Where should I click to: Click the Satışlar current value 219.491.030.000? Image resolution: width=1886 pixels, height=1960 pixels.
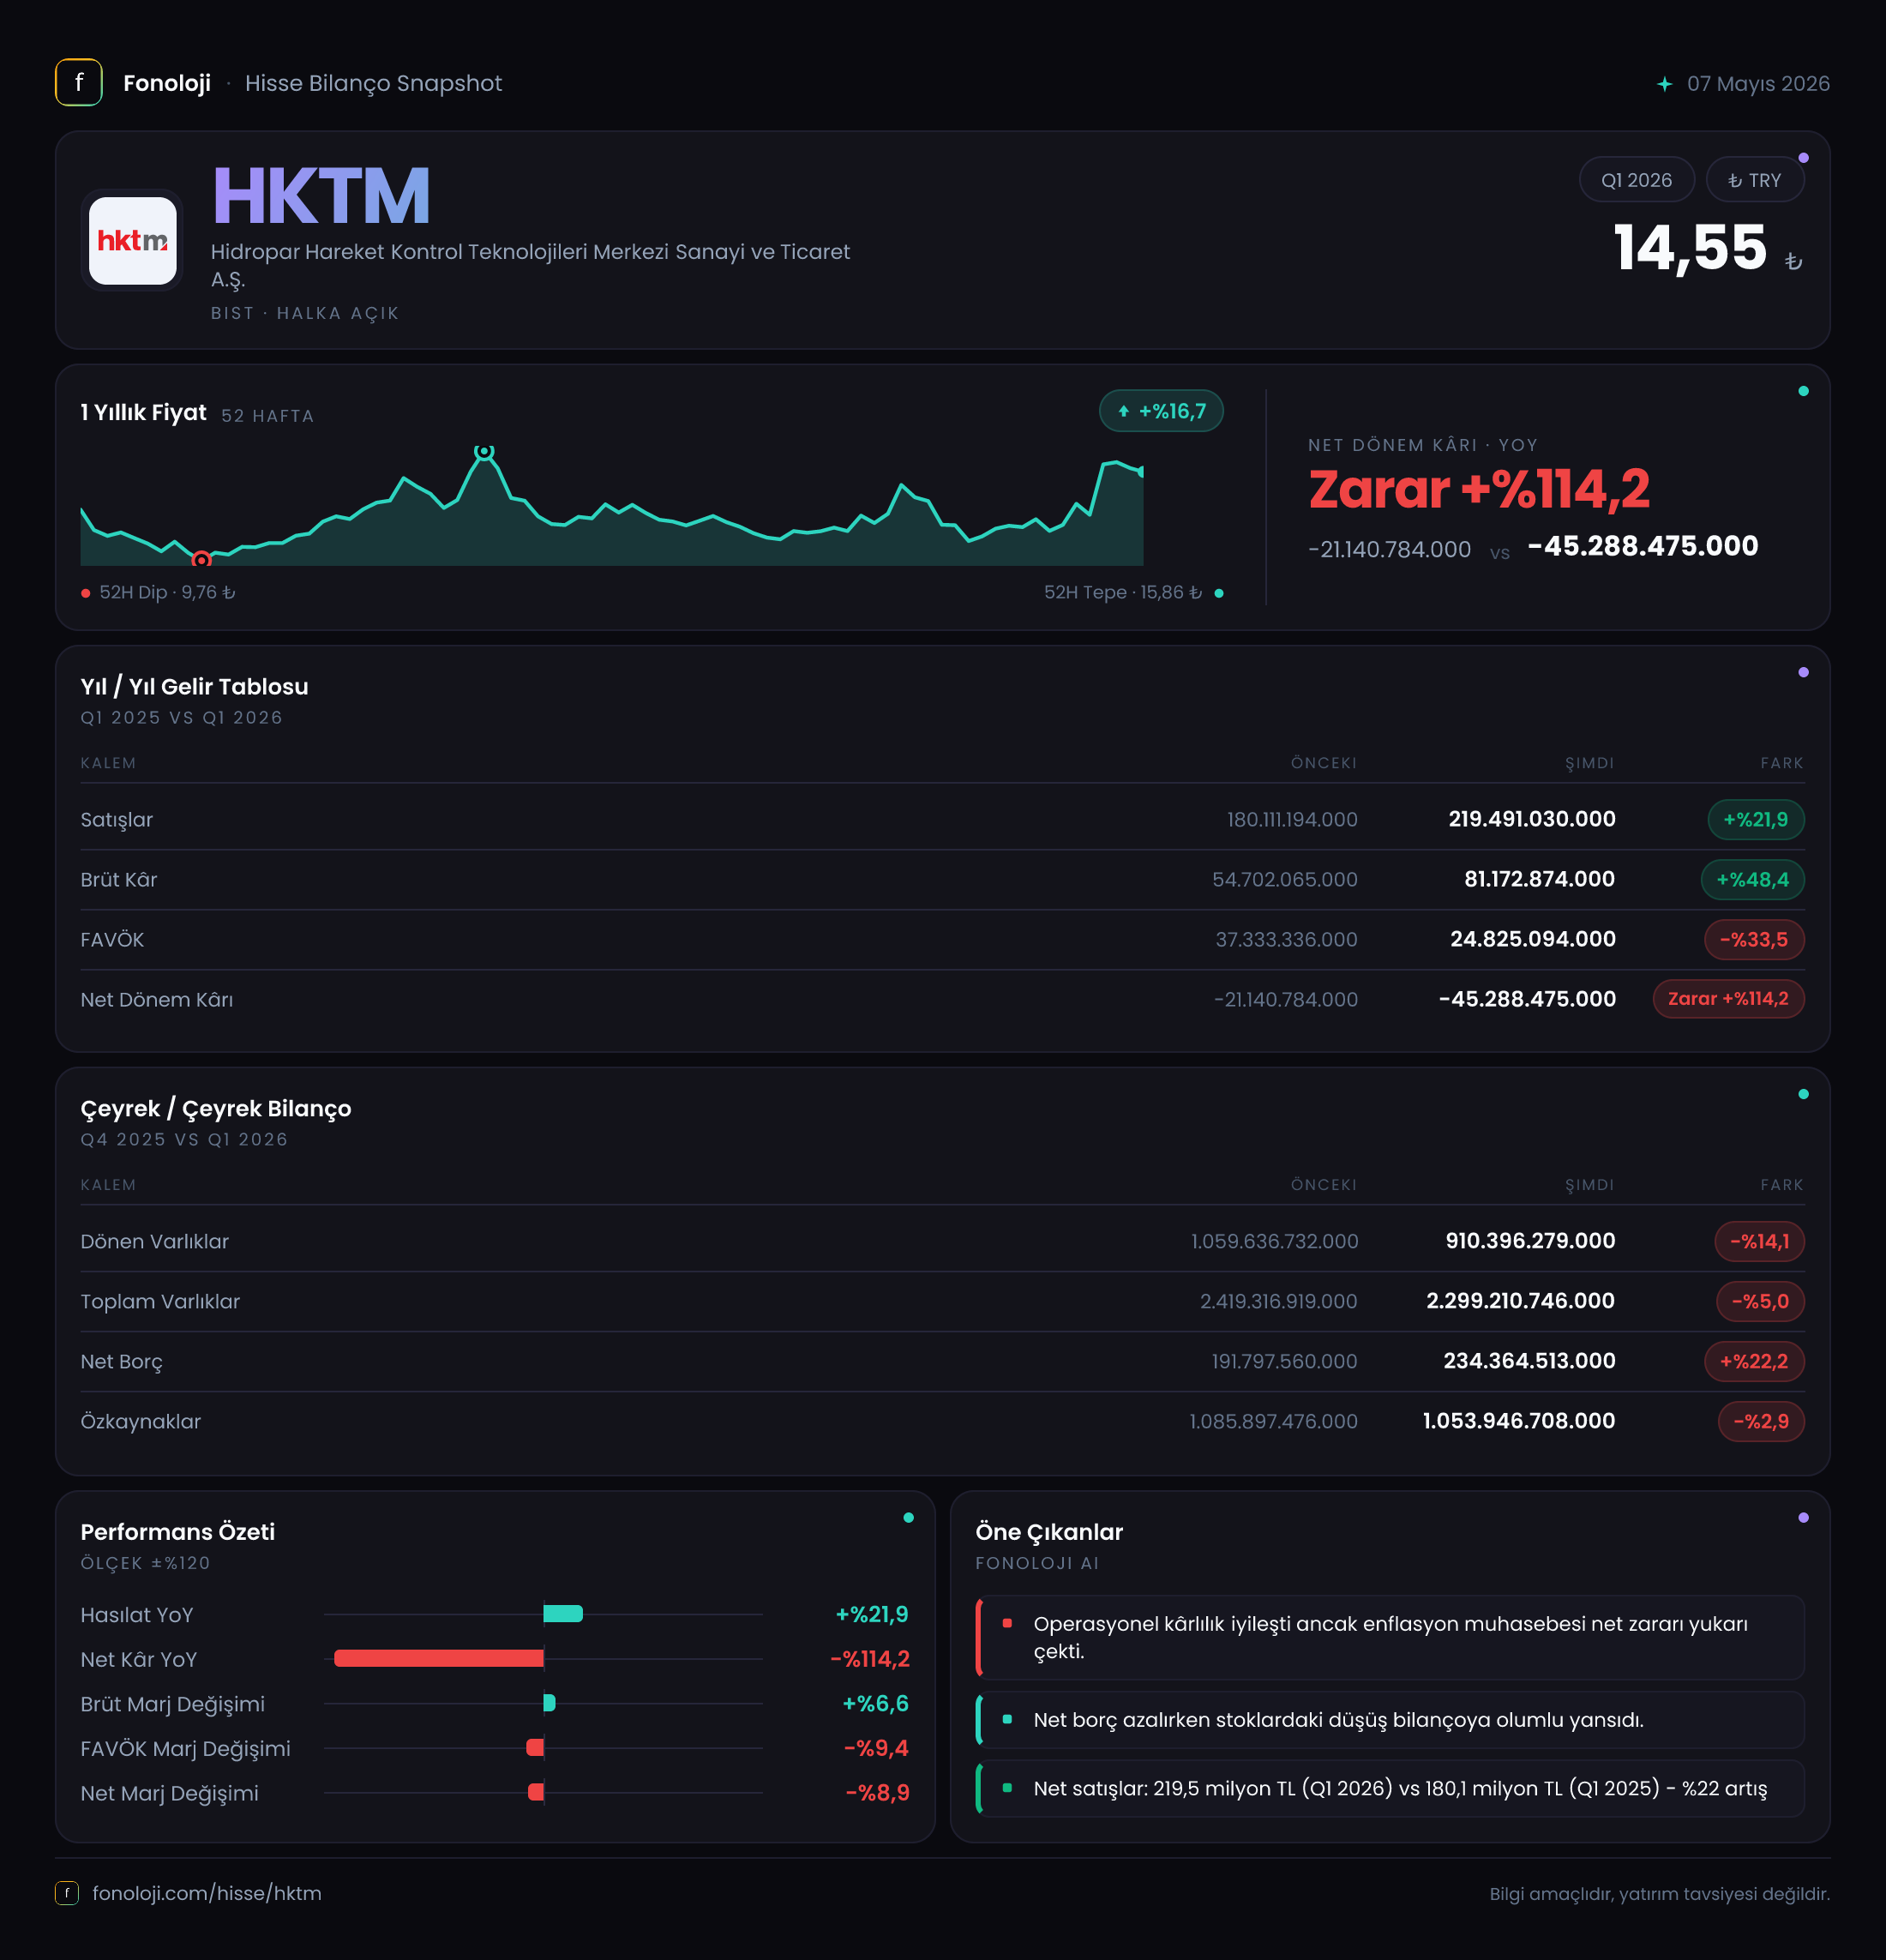(x=1532, y=819)
